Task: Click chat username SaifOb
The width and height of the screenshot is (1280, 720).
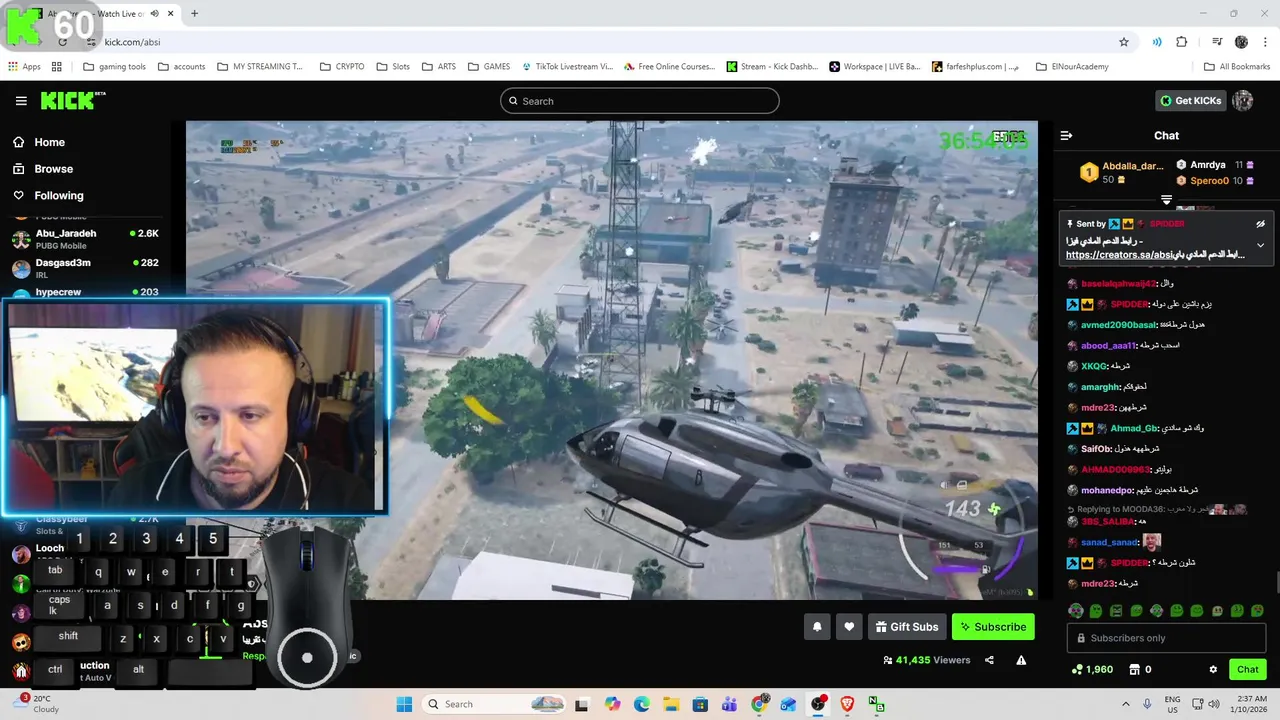Action: (1095, 449)
